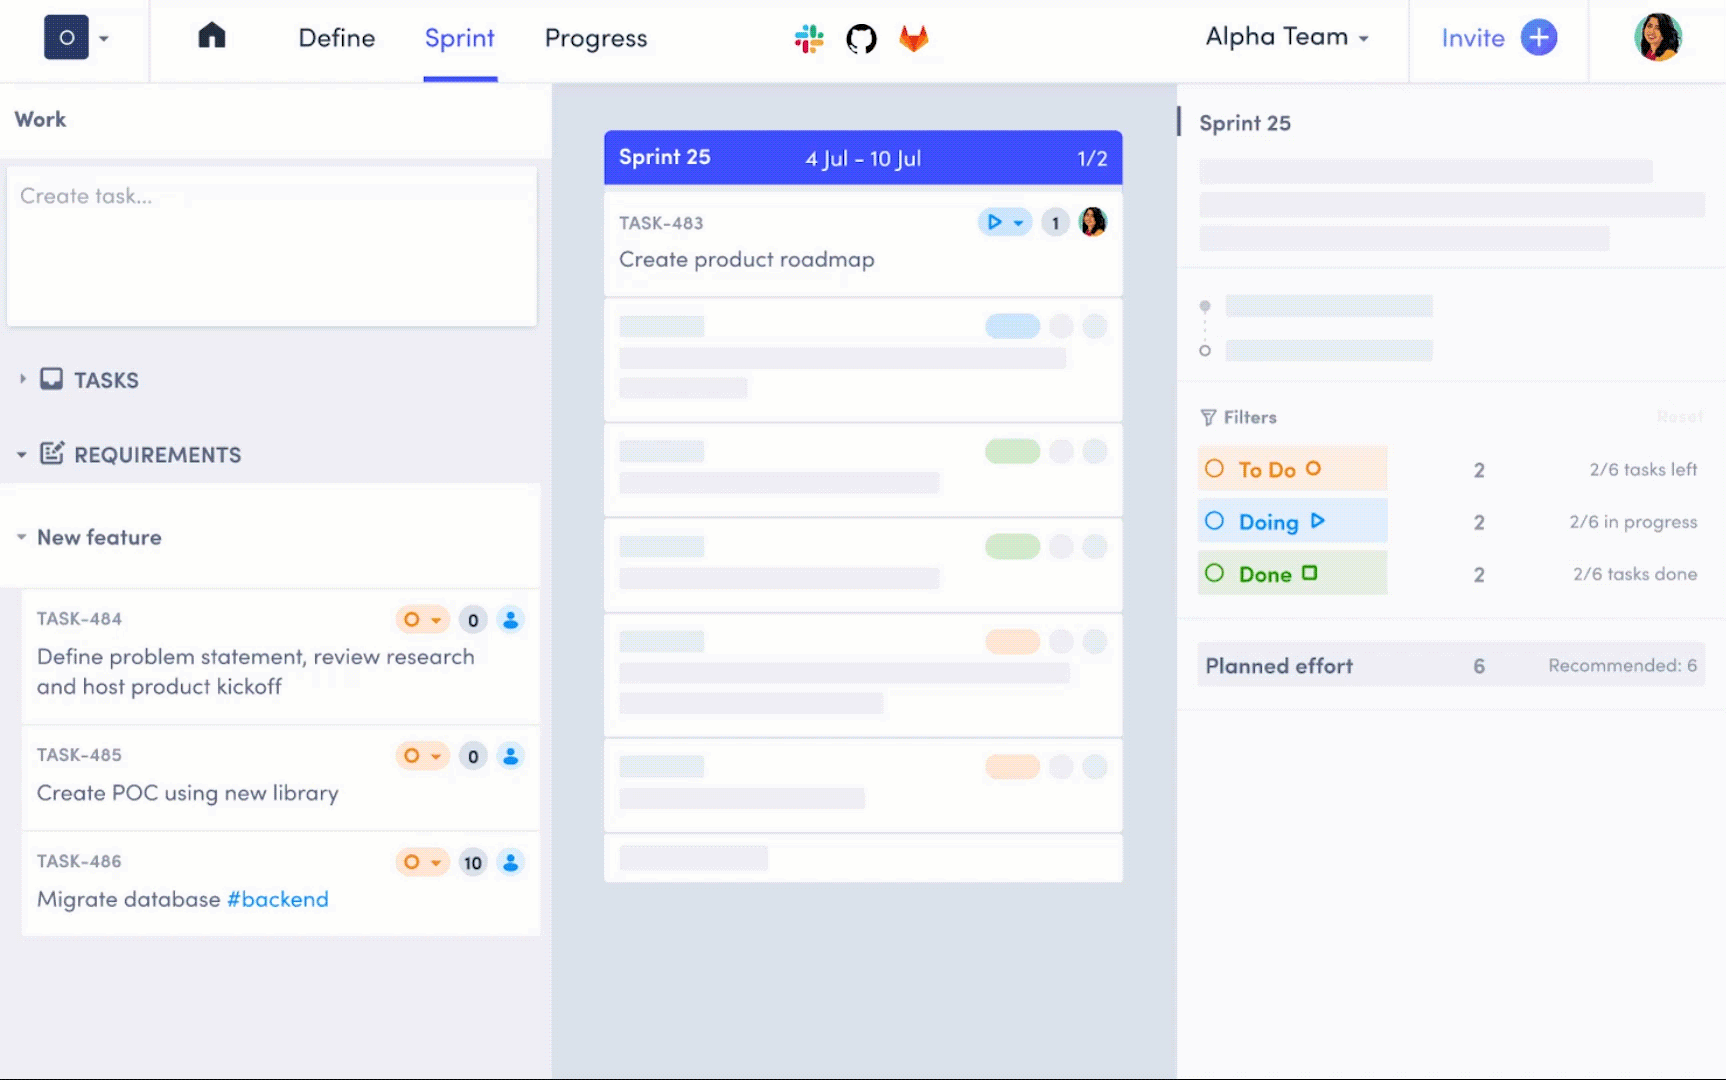Click the assignee icon on TASK-486
This screenshot has width=1726, height=1080.
tap(512, 862)
